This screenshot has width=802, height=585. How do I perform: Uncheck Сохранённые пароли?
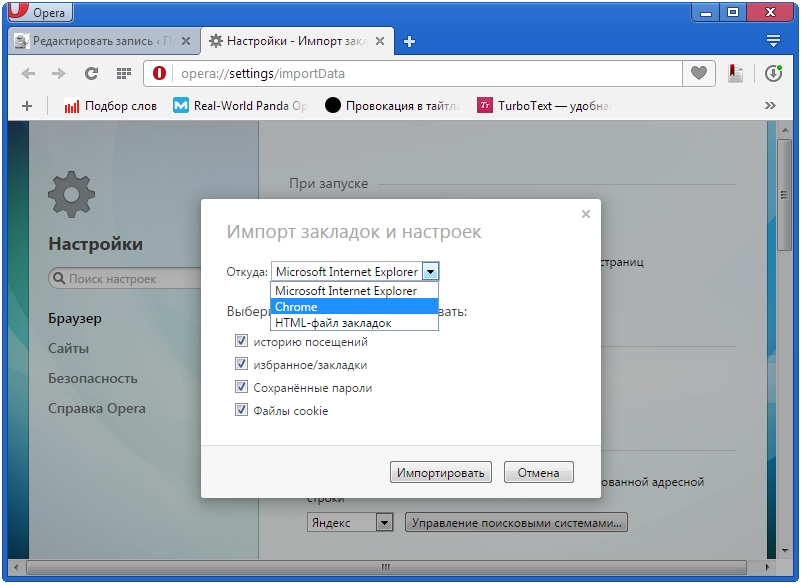click(x=241, y=387)
